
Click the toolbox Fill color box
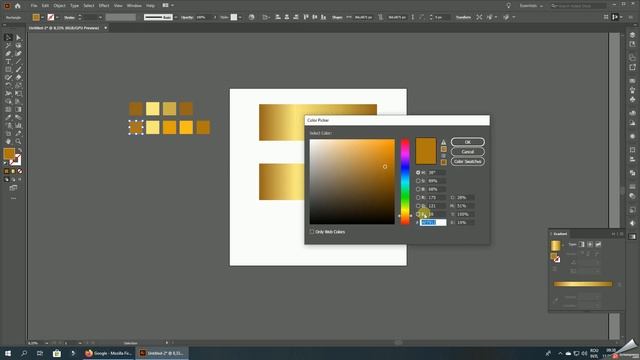(x=9, y=154)
